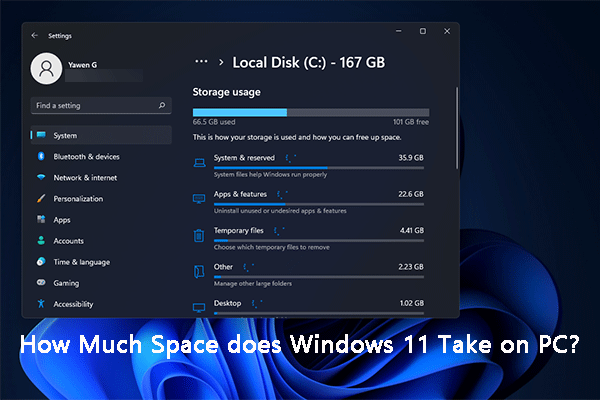The image size is (600, 400).
Task: Click the Accessibility figure icon
Action: tap(41, 304)
